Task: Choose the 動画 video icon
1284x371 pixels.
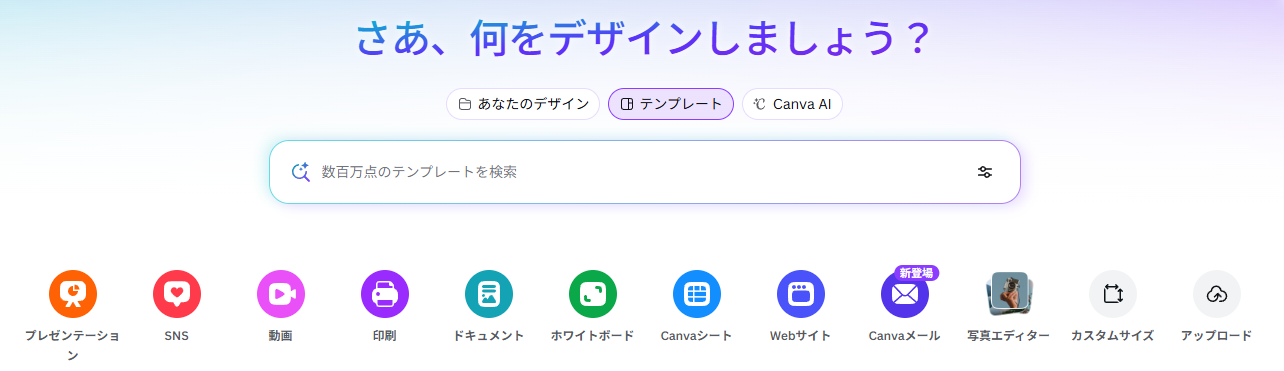Action: coord(281,294)
